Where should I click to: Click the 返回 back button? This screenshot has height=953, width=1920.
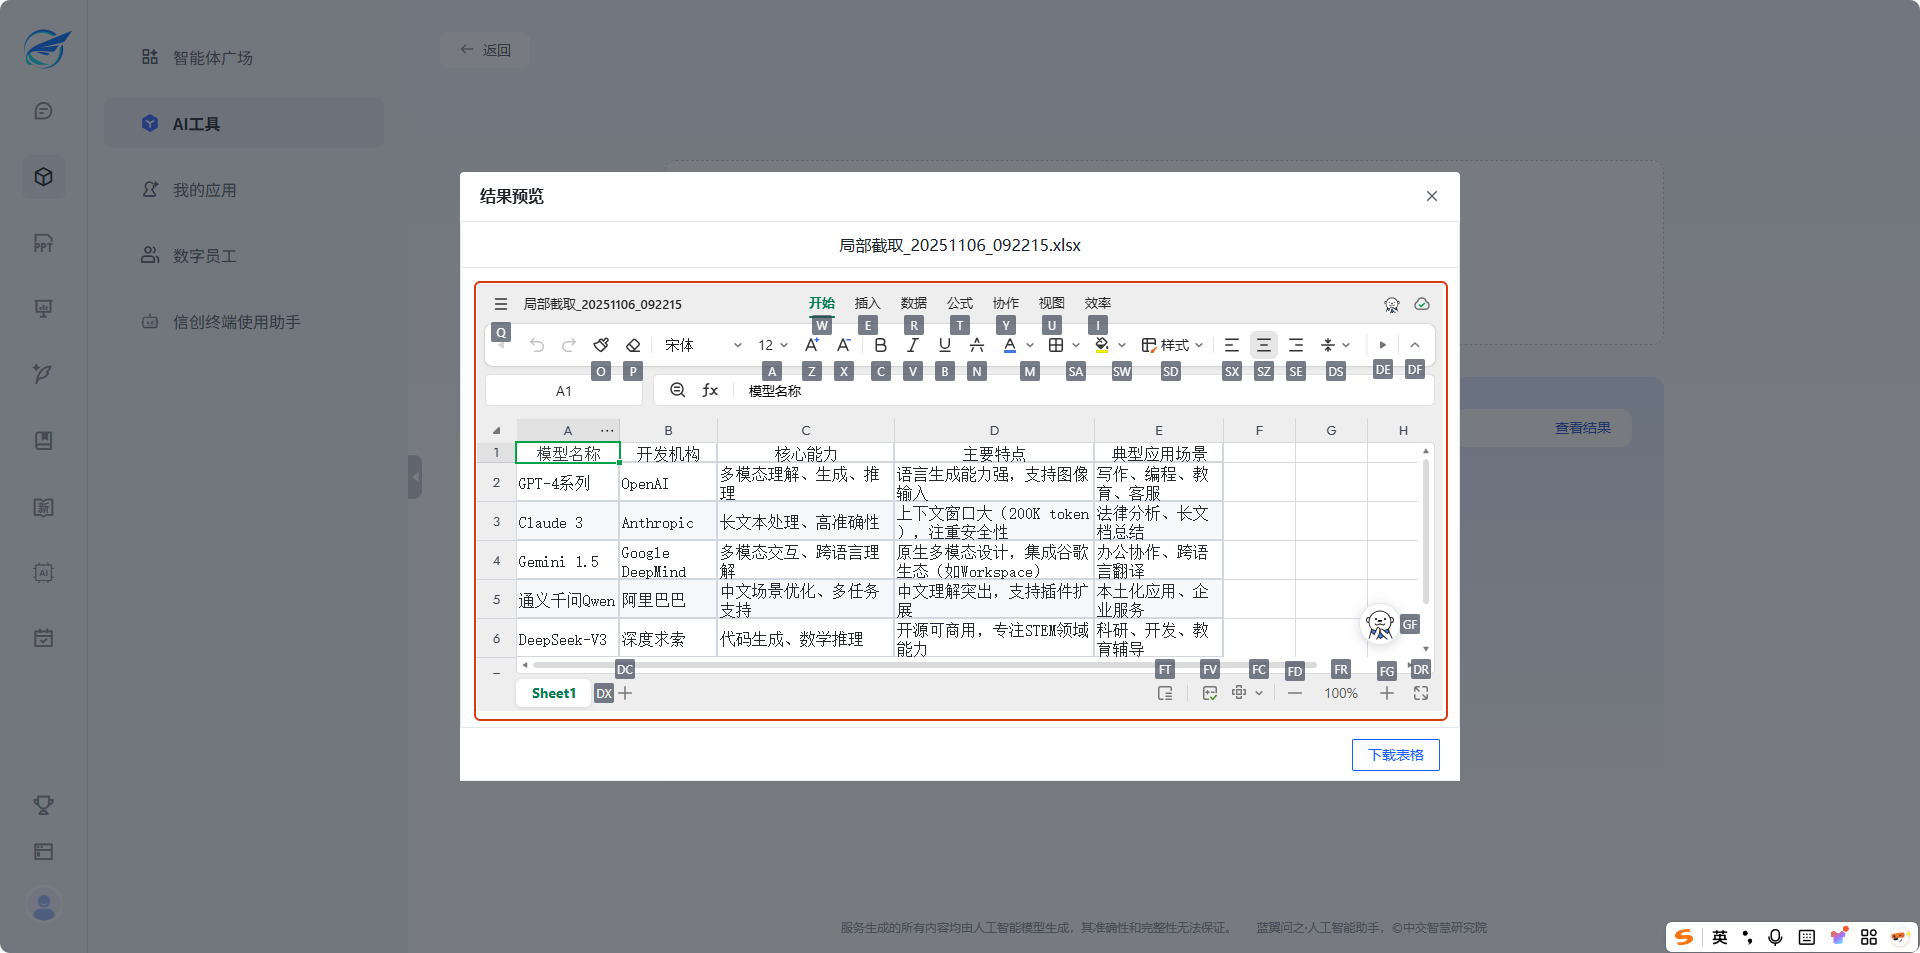(485, 50)
